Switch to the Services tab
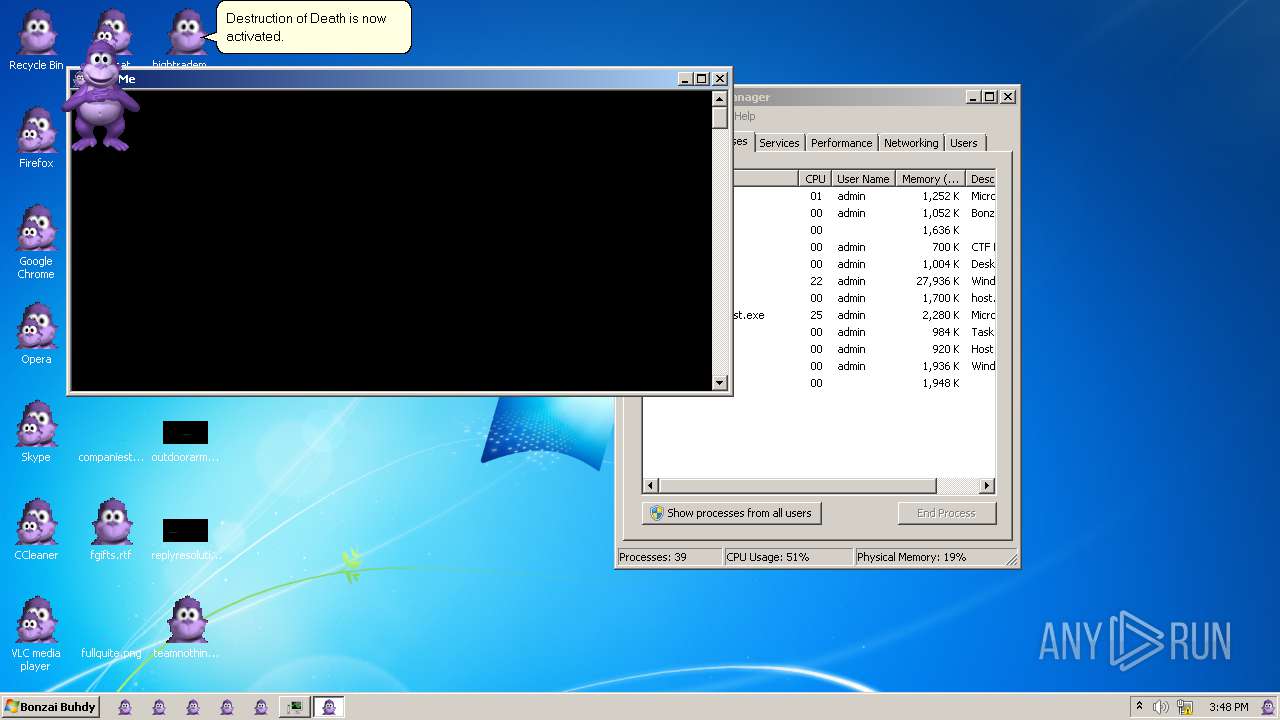The width and height of the screenshot is (1280, 720). 779,143
